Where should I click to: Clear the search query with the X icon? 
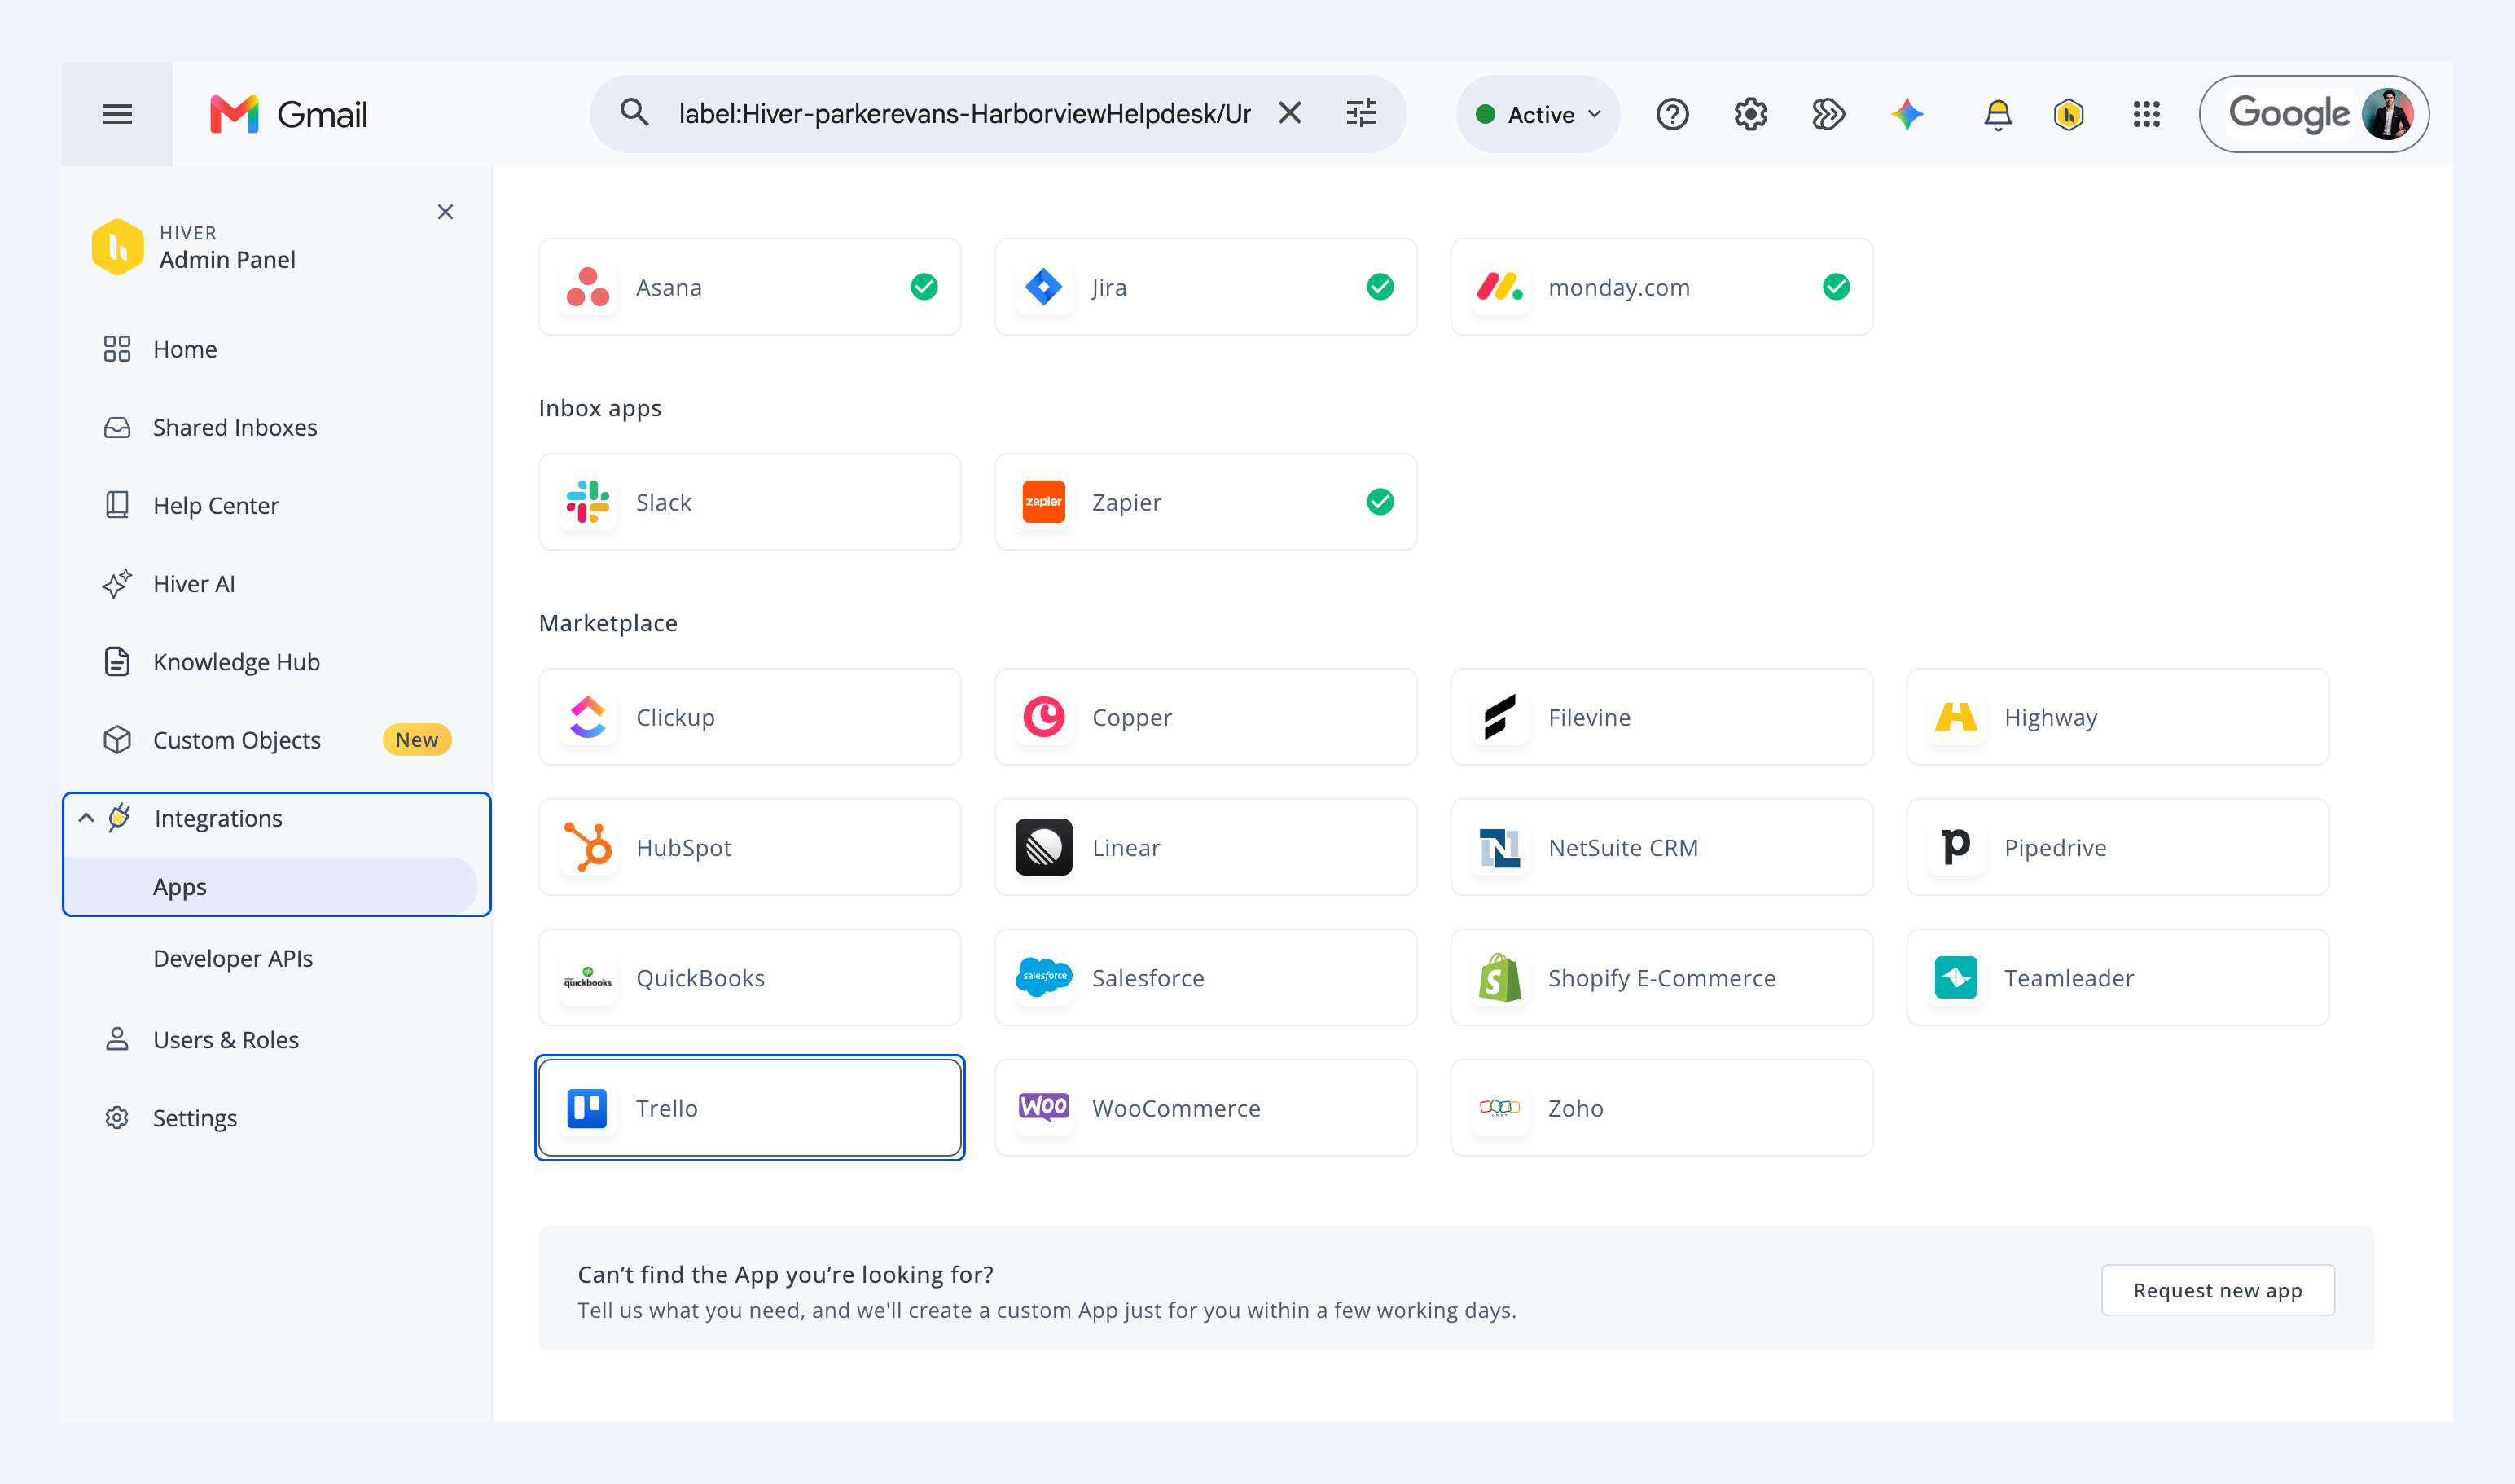click(x=1290, y=113)
